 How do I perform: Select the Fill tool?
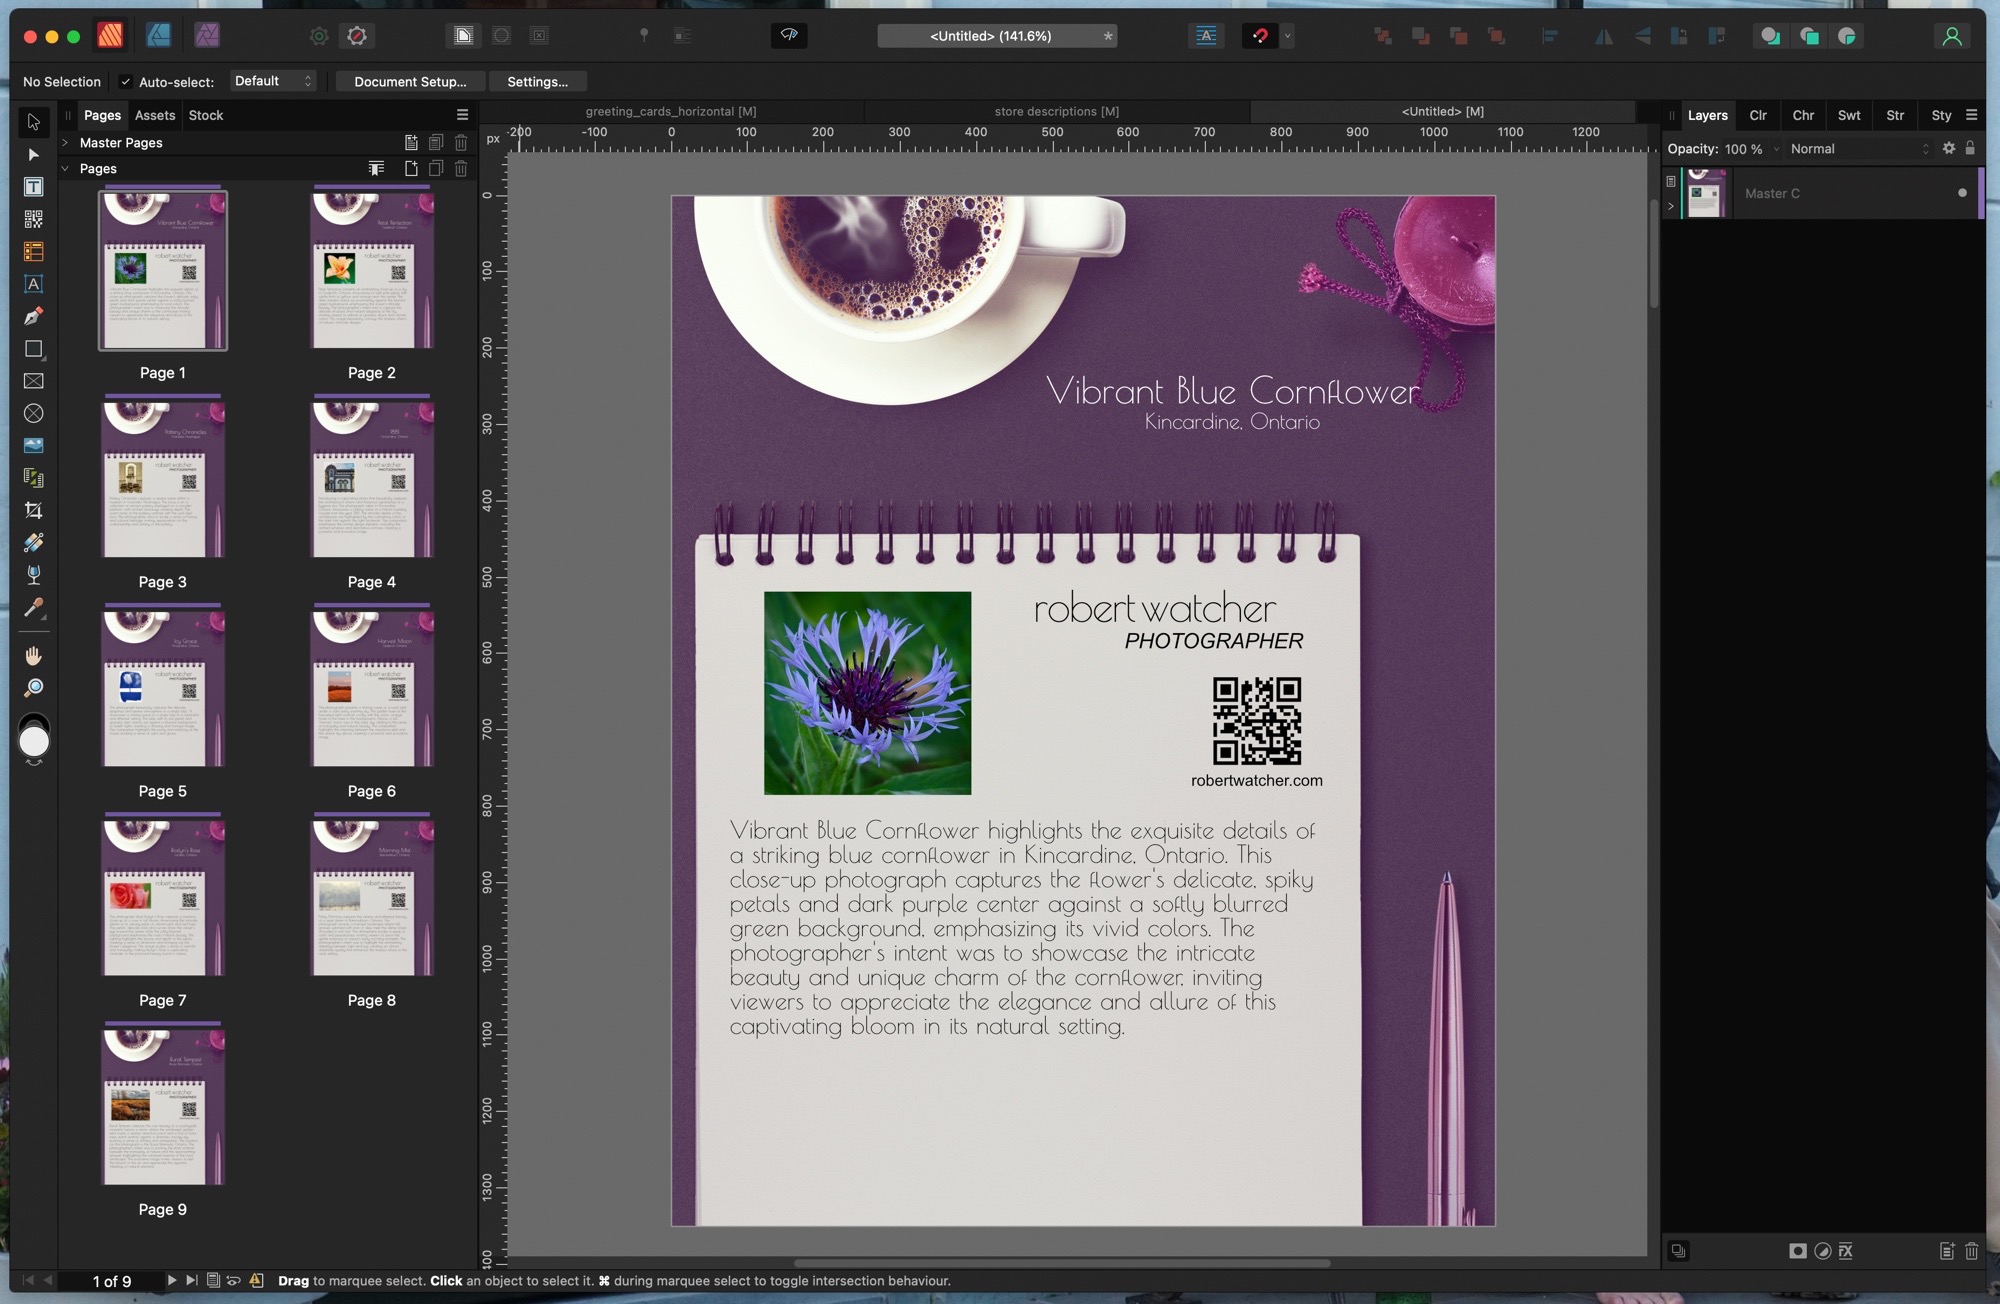[33, 542]
